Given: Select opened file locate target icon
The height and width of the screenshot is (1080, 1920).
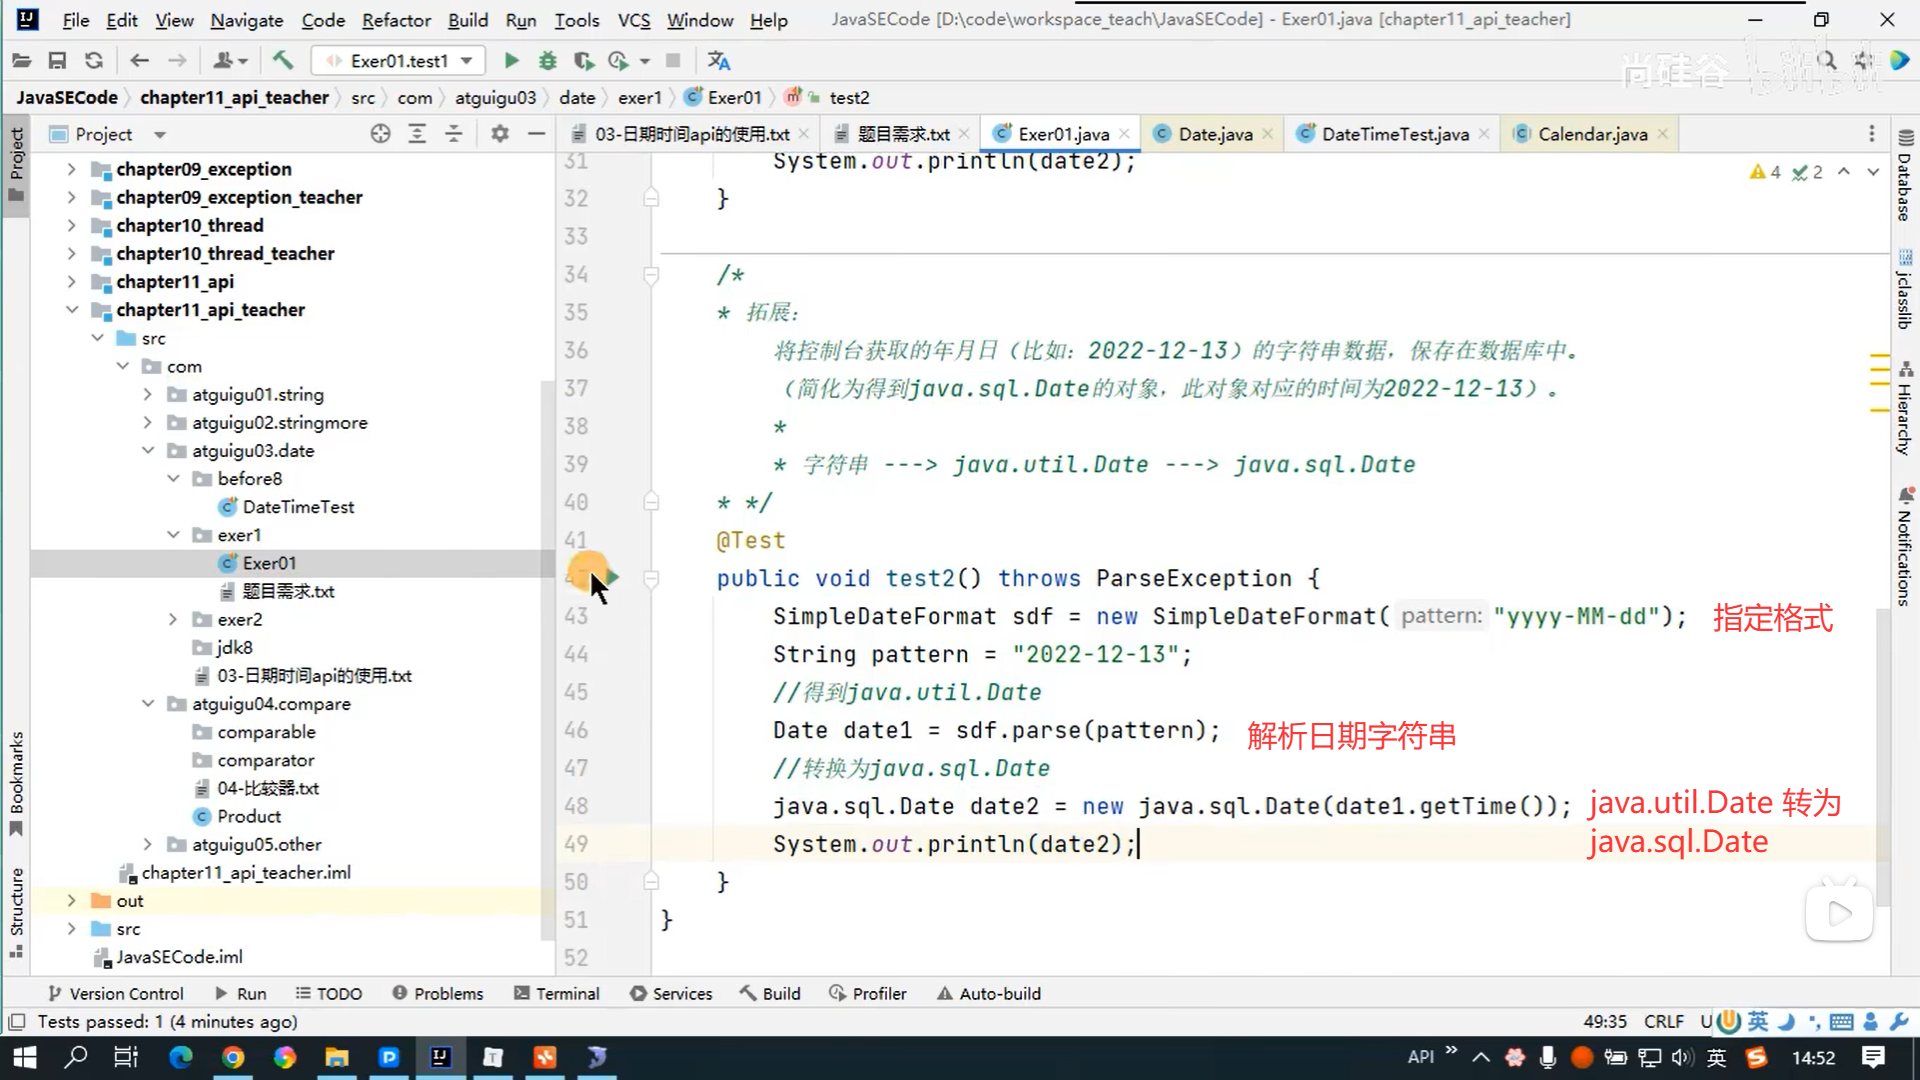Looking at the screenshot, I should 380,134.
